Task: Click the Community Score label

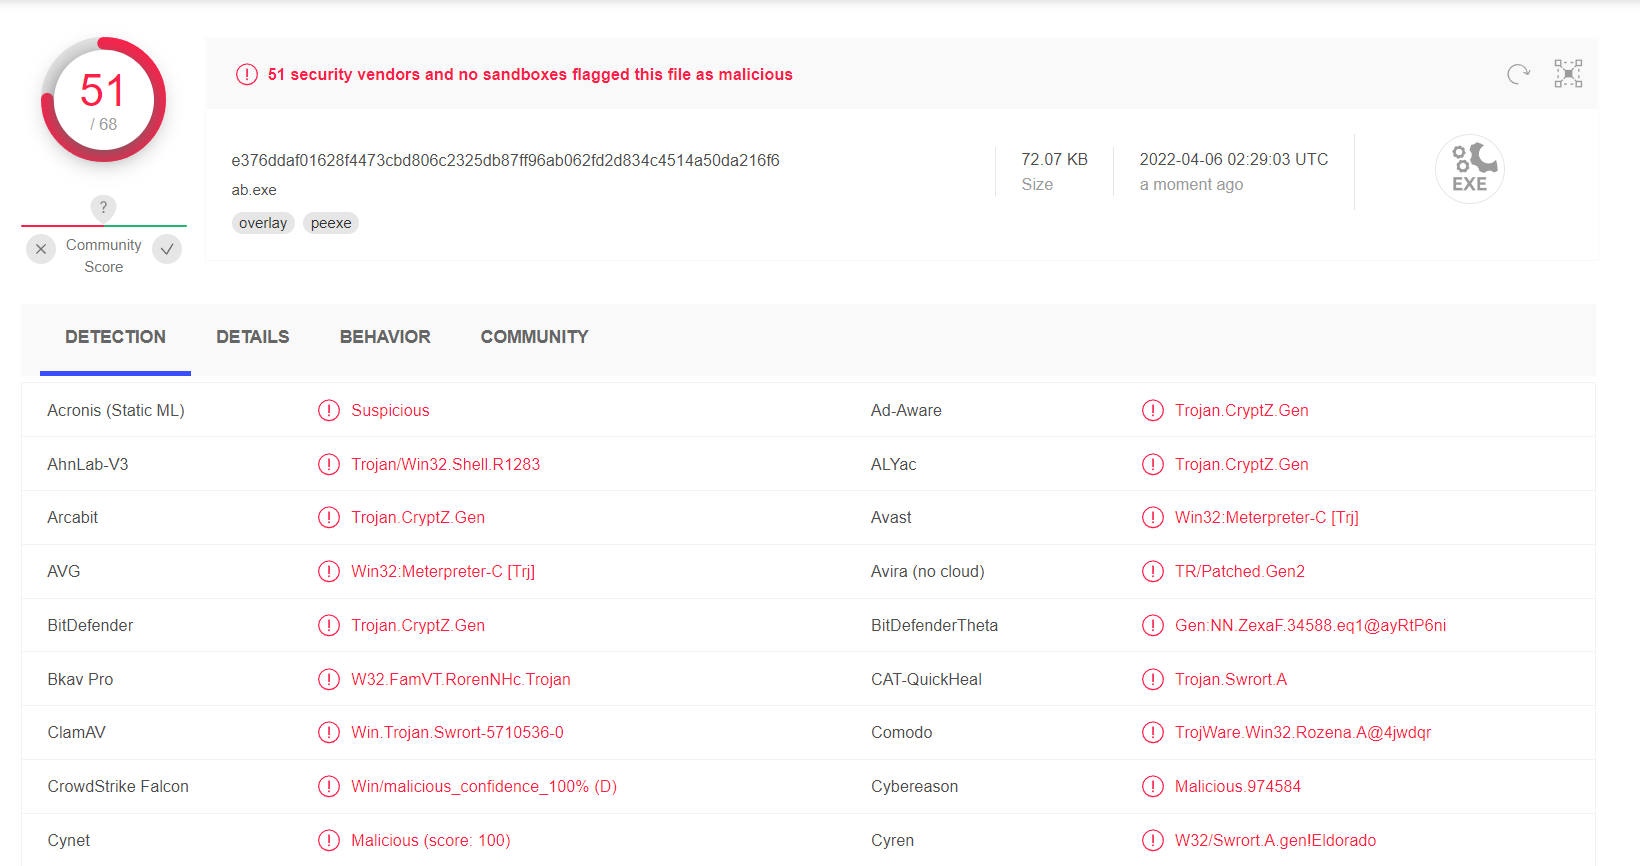Action: (x=104, y=256)
